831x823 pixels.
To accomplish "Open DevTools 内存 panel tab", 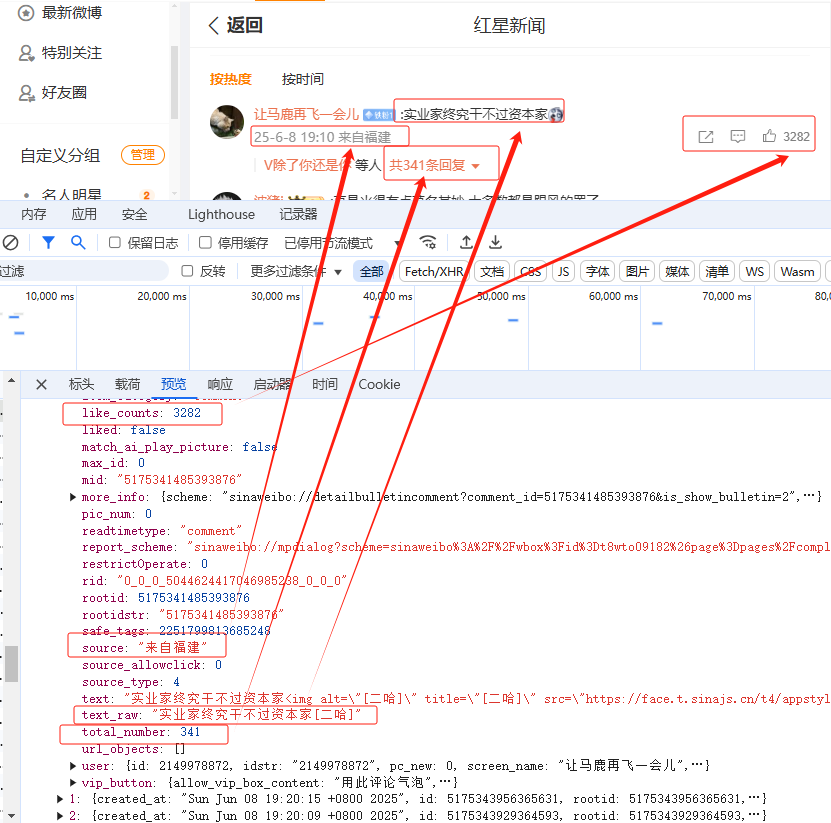I will [x=33, y=215].
